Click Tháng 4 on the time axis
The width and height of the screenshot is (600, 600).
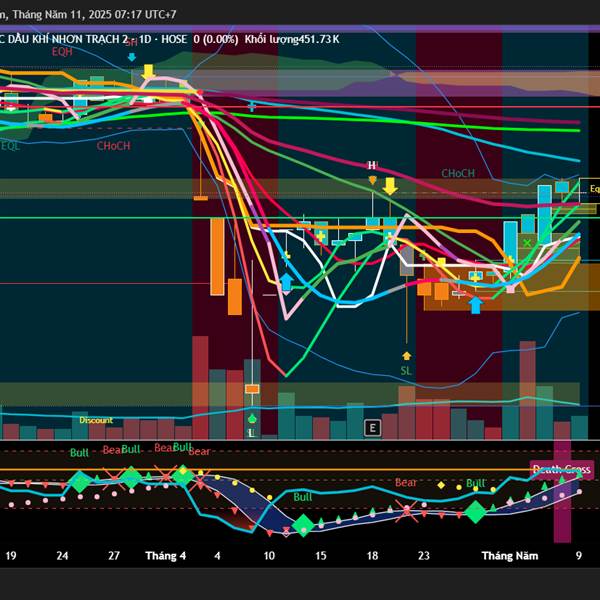(165, 555)
